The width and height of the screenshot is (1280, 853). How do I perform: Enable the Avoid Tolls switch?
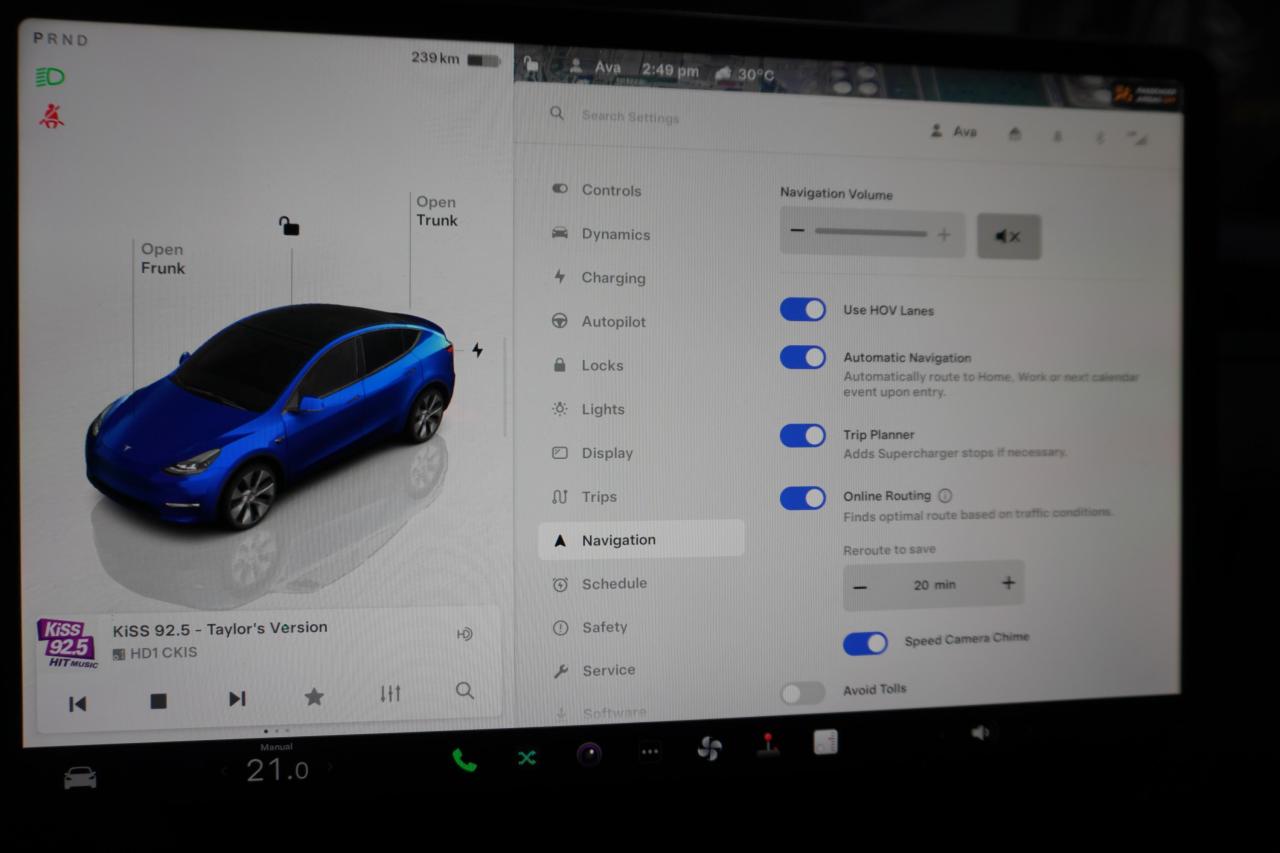click(803, 693)
